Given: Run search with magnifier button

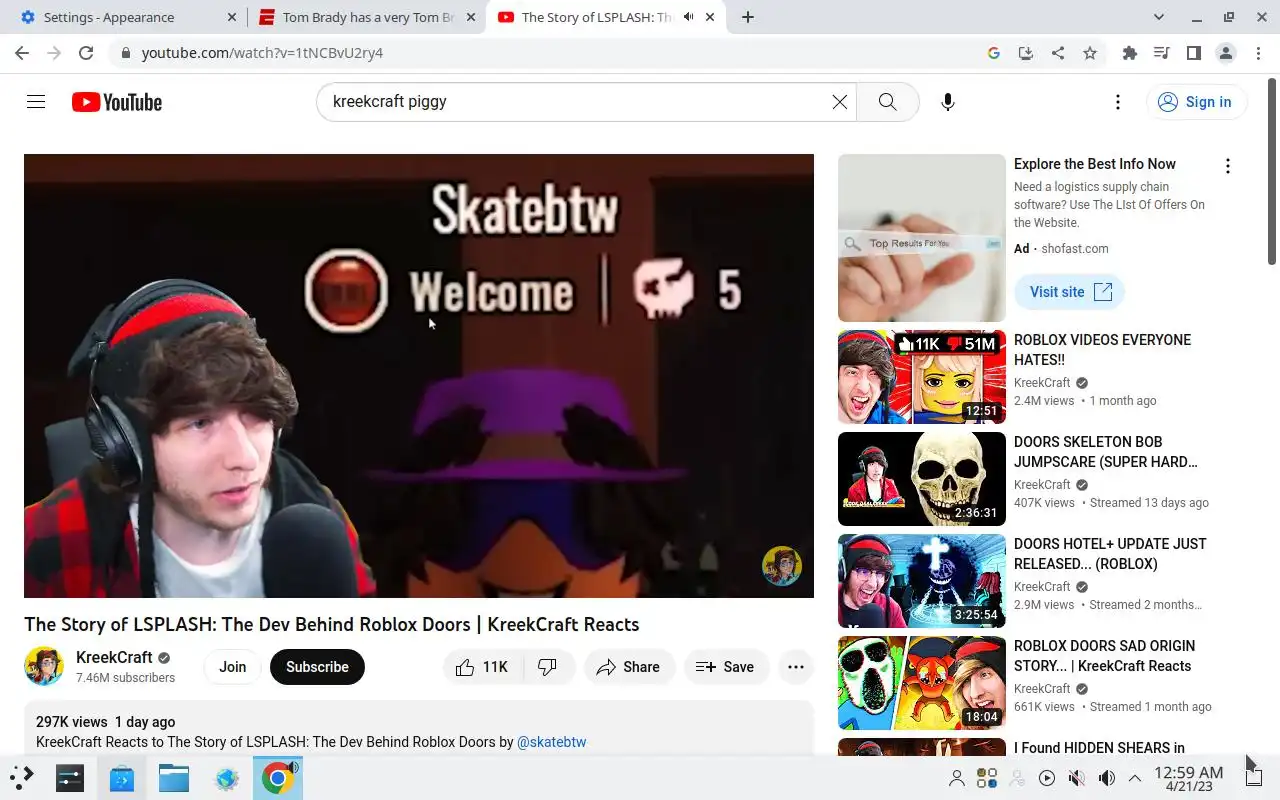Looking at the screenshot, I should point(887,102).
